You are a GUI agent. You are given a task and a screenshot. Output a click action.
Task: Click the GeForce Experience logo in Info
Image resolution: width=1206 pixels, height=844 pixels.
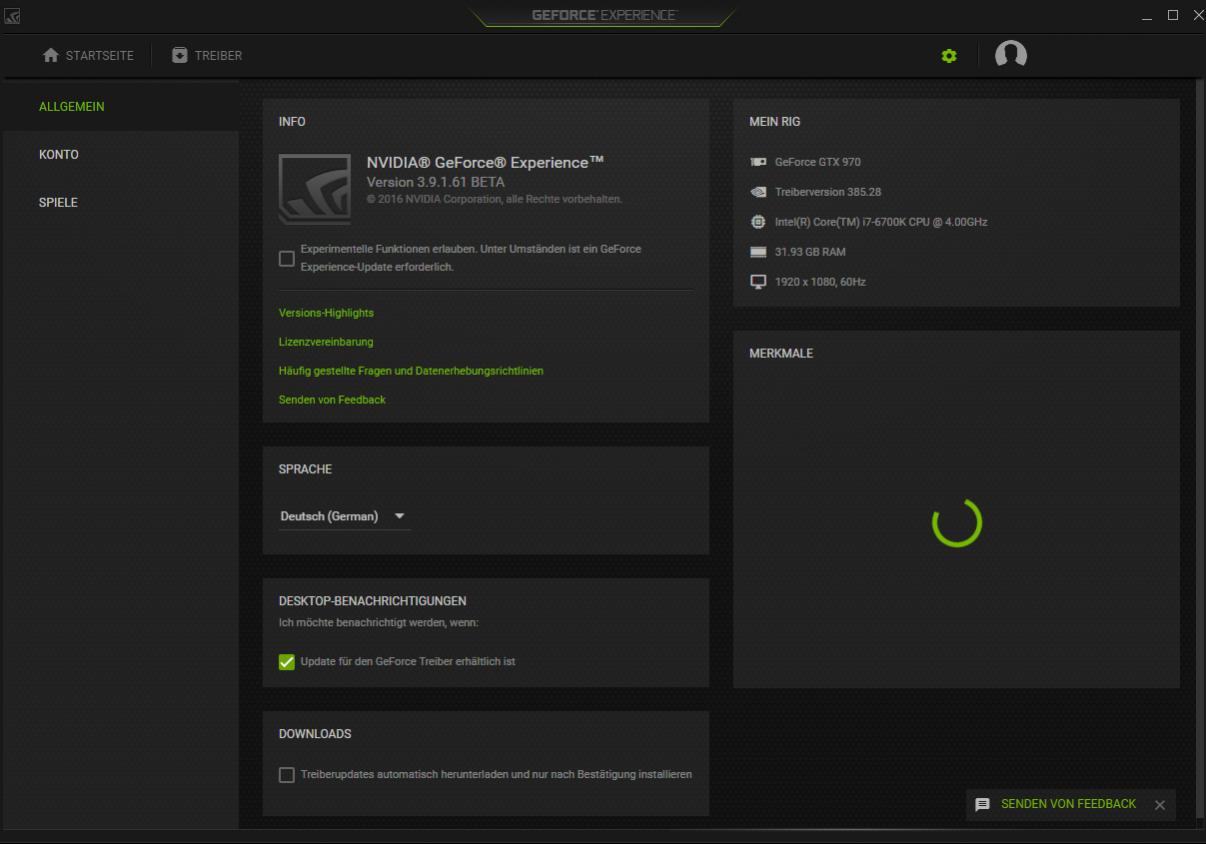click(x=315, y=189)
